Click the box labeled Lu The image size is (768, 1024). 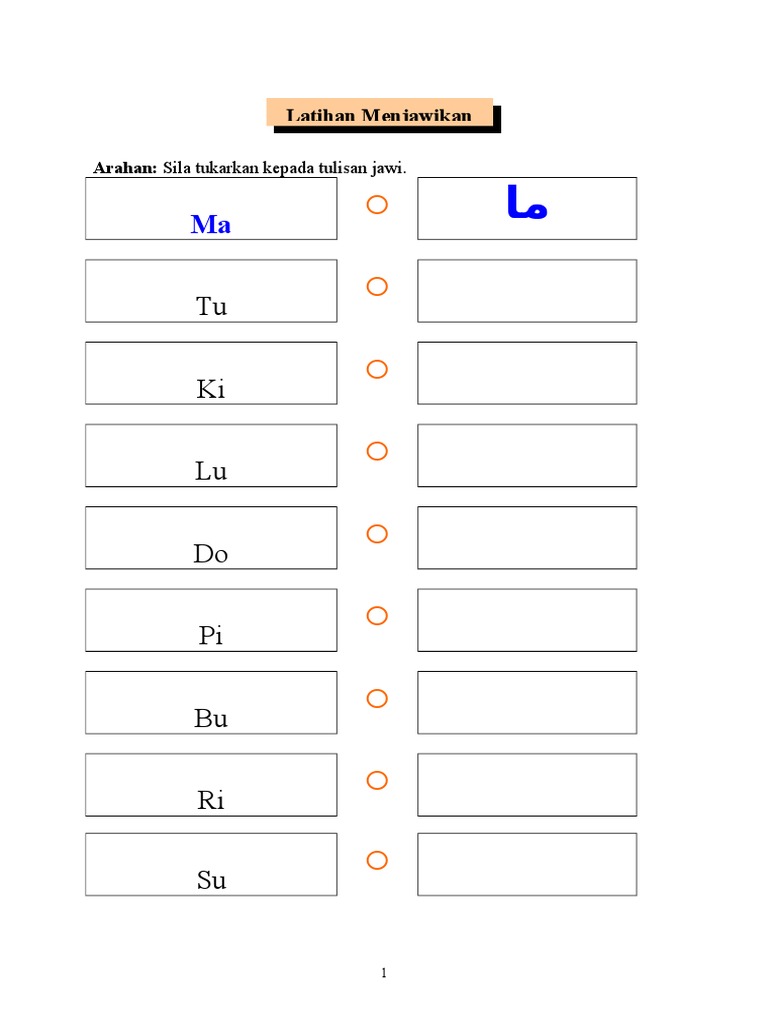pos(211,456)
